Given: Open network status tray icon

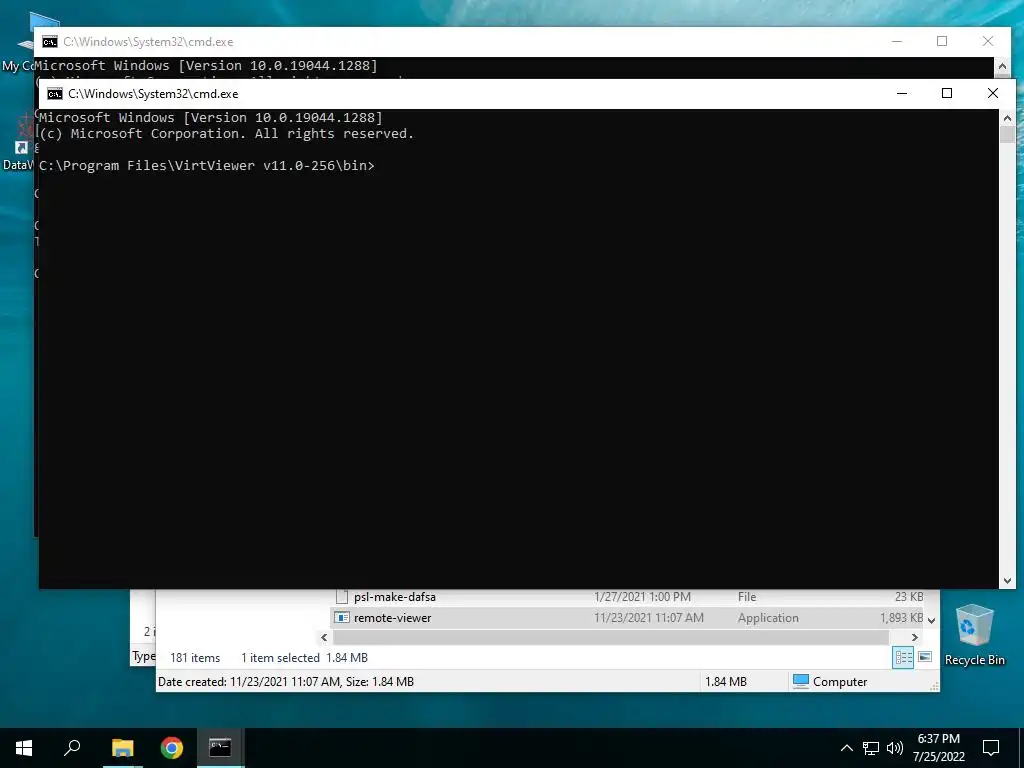Looking at the screenshot, I should tap(871, 748).
